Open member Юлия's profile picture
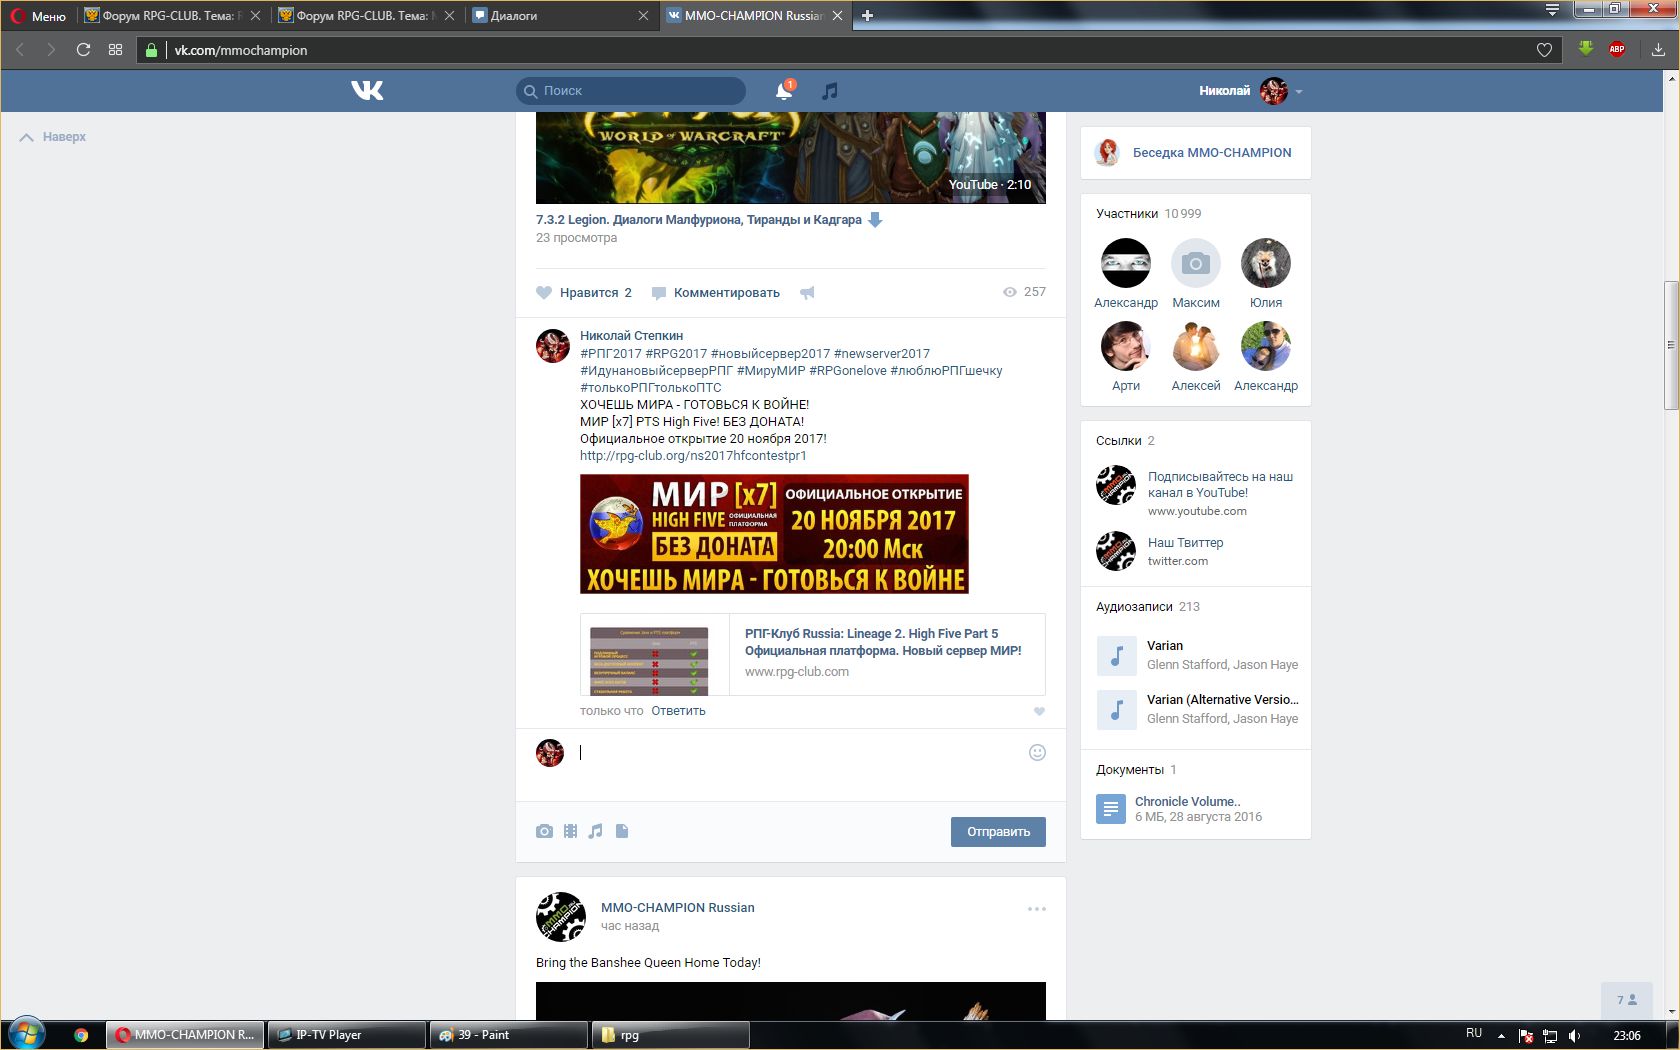The height and width of the screenshot is (1050, 1680). [x=1266, y=263]
